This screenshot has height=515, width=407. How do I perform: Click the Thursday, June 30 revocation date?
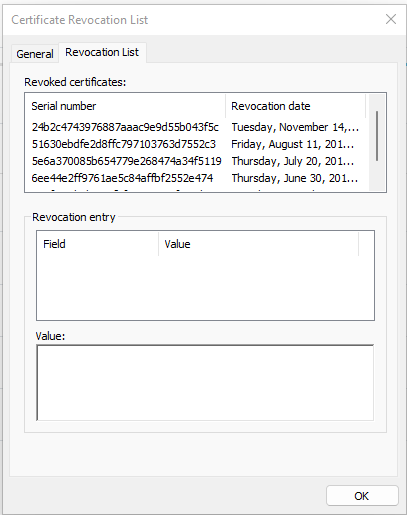coord(295,178)
